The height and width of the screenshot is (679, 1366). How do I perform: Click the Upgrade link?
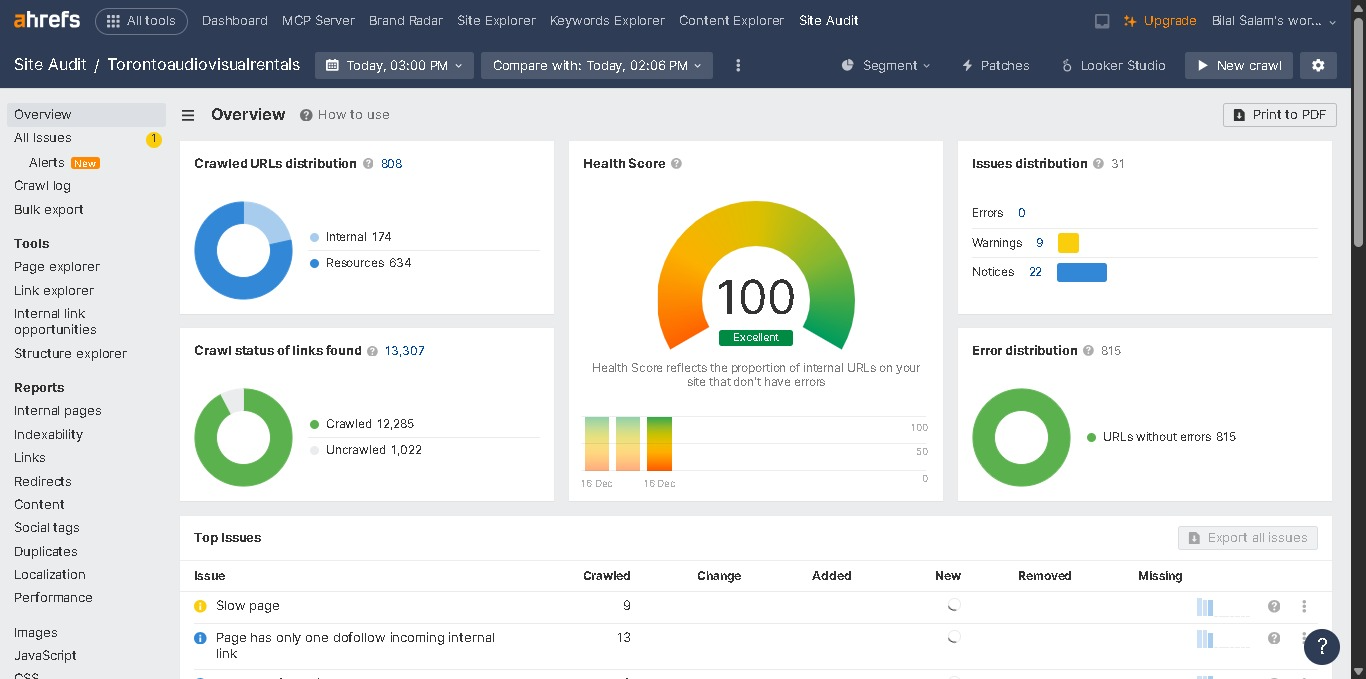click(x=1160, y=20)
